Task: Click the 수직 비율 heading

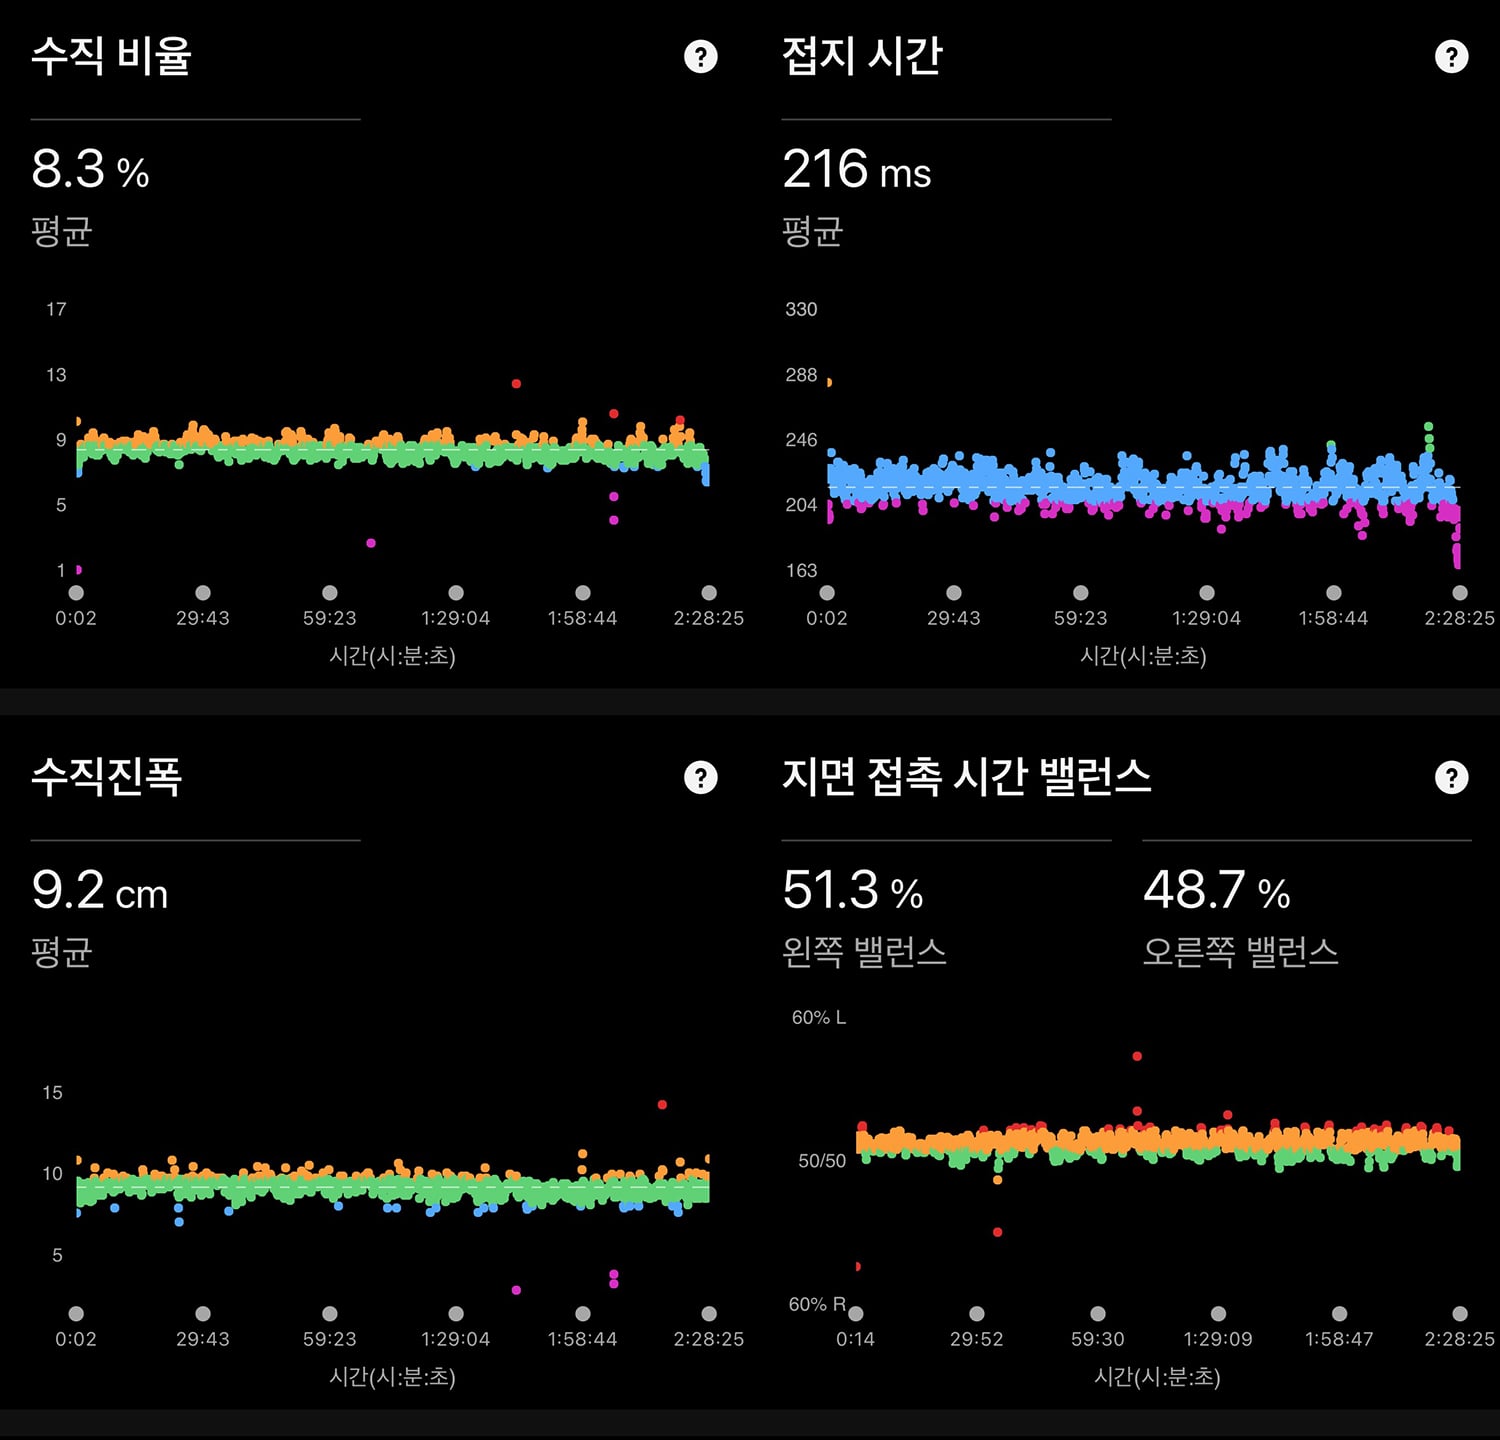Action: tap(111, 56)
